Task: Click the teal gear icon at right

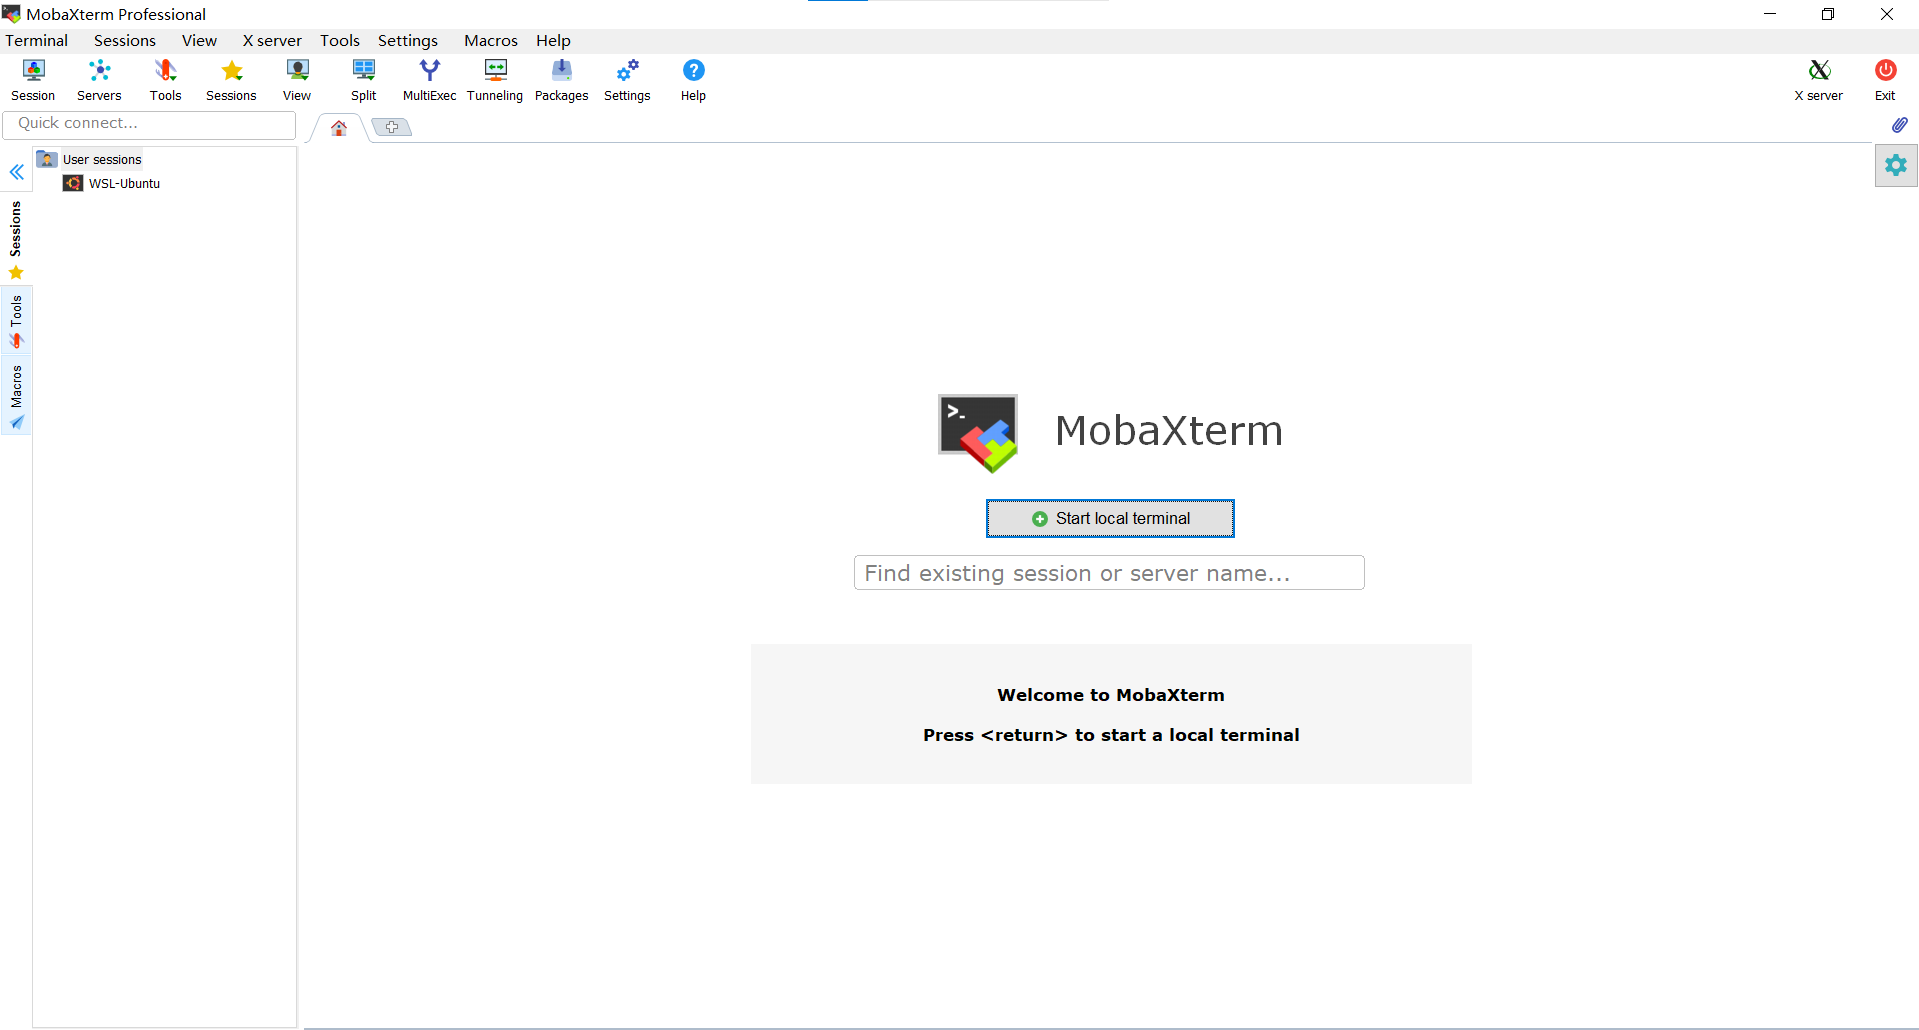Action: click(1896, 165)
